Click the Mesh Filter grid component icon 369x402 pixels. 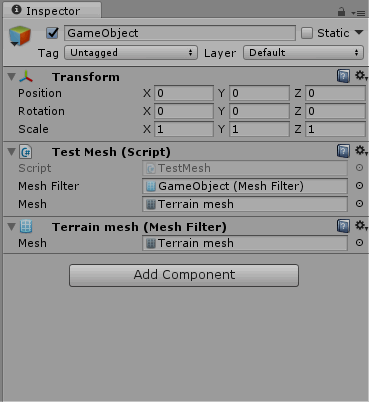point(26,227)
